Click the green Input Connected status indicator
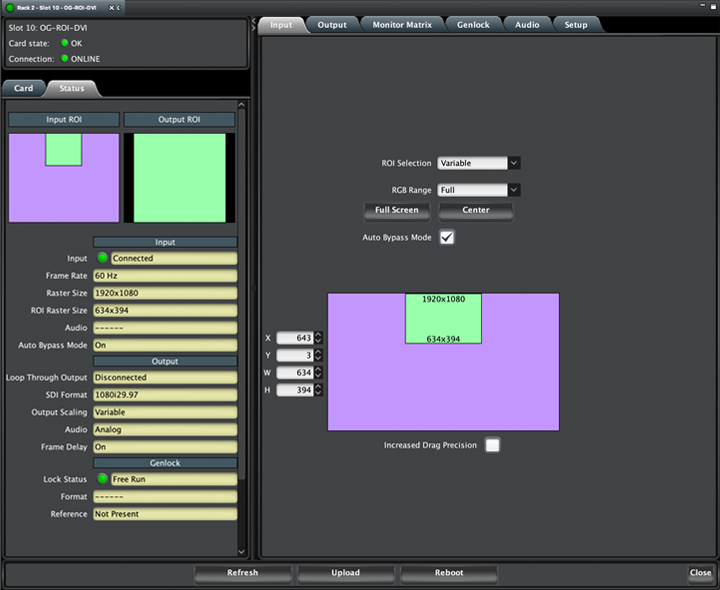 click(102, 258)
